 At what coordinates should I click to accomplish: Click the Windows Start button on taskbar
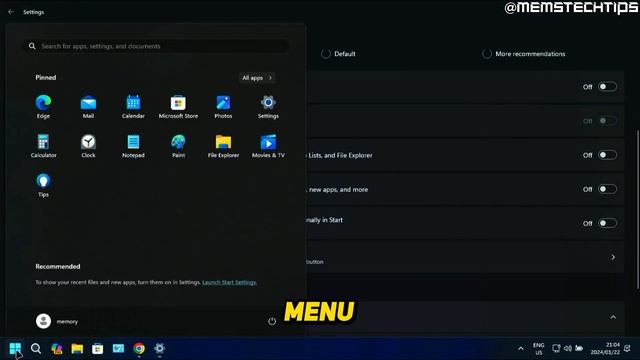[x=15, y=348]
